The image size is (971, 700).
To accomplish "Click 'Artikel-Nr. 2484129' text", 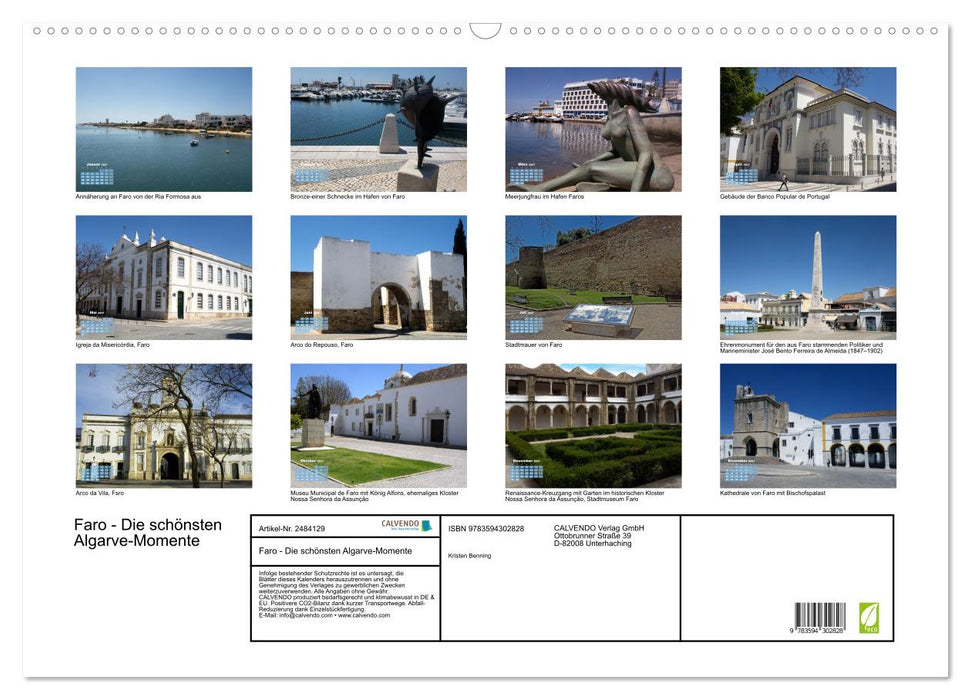I will point(292,528).
